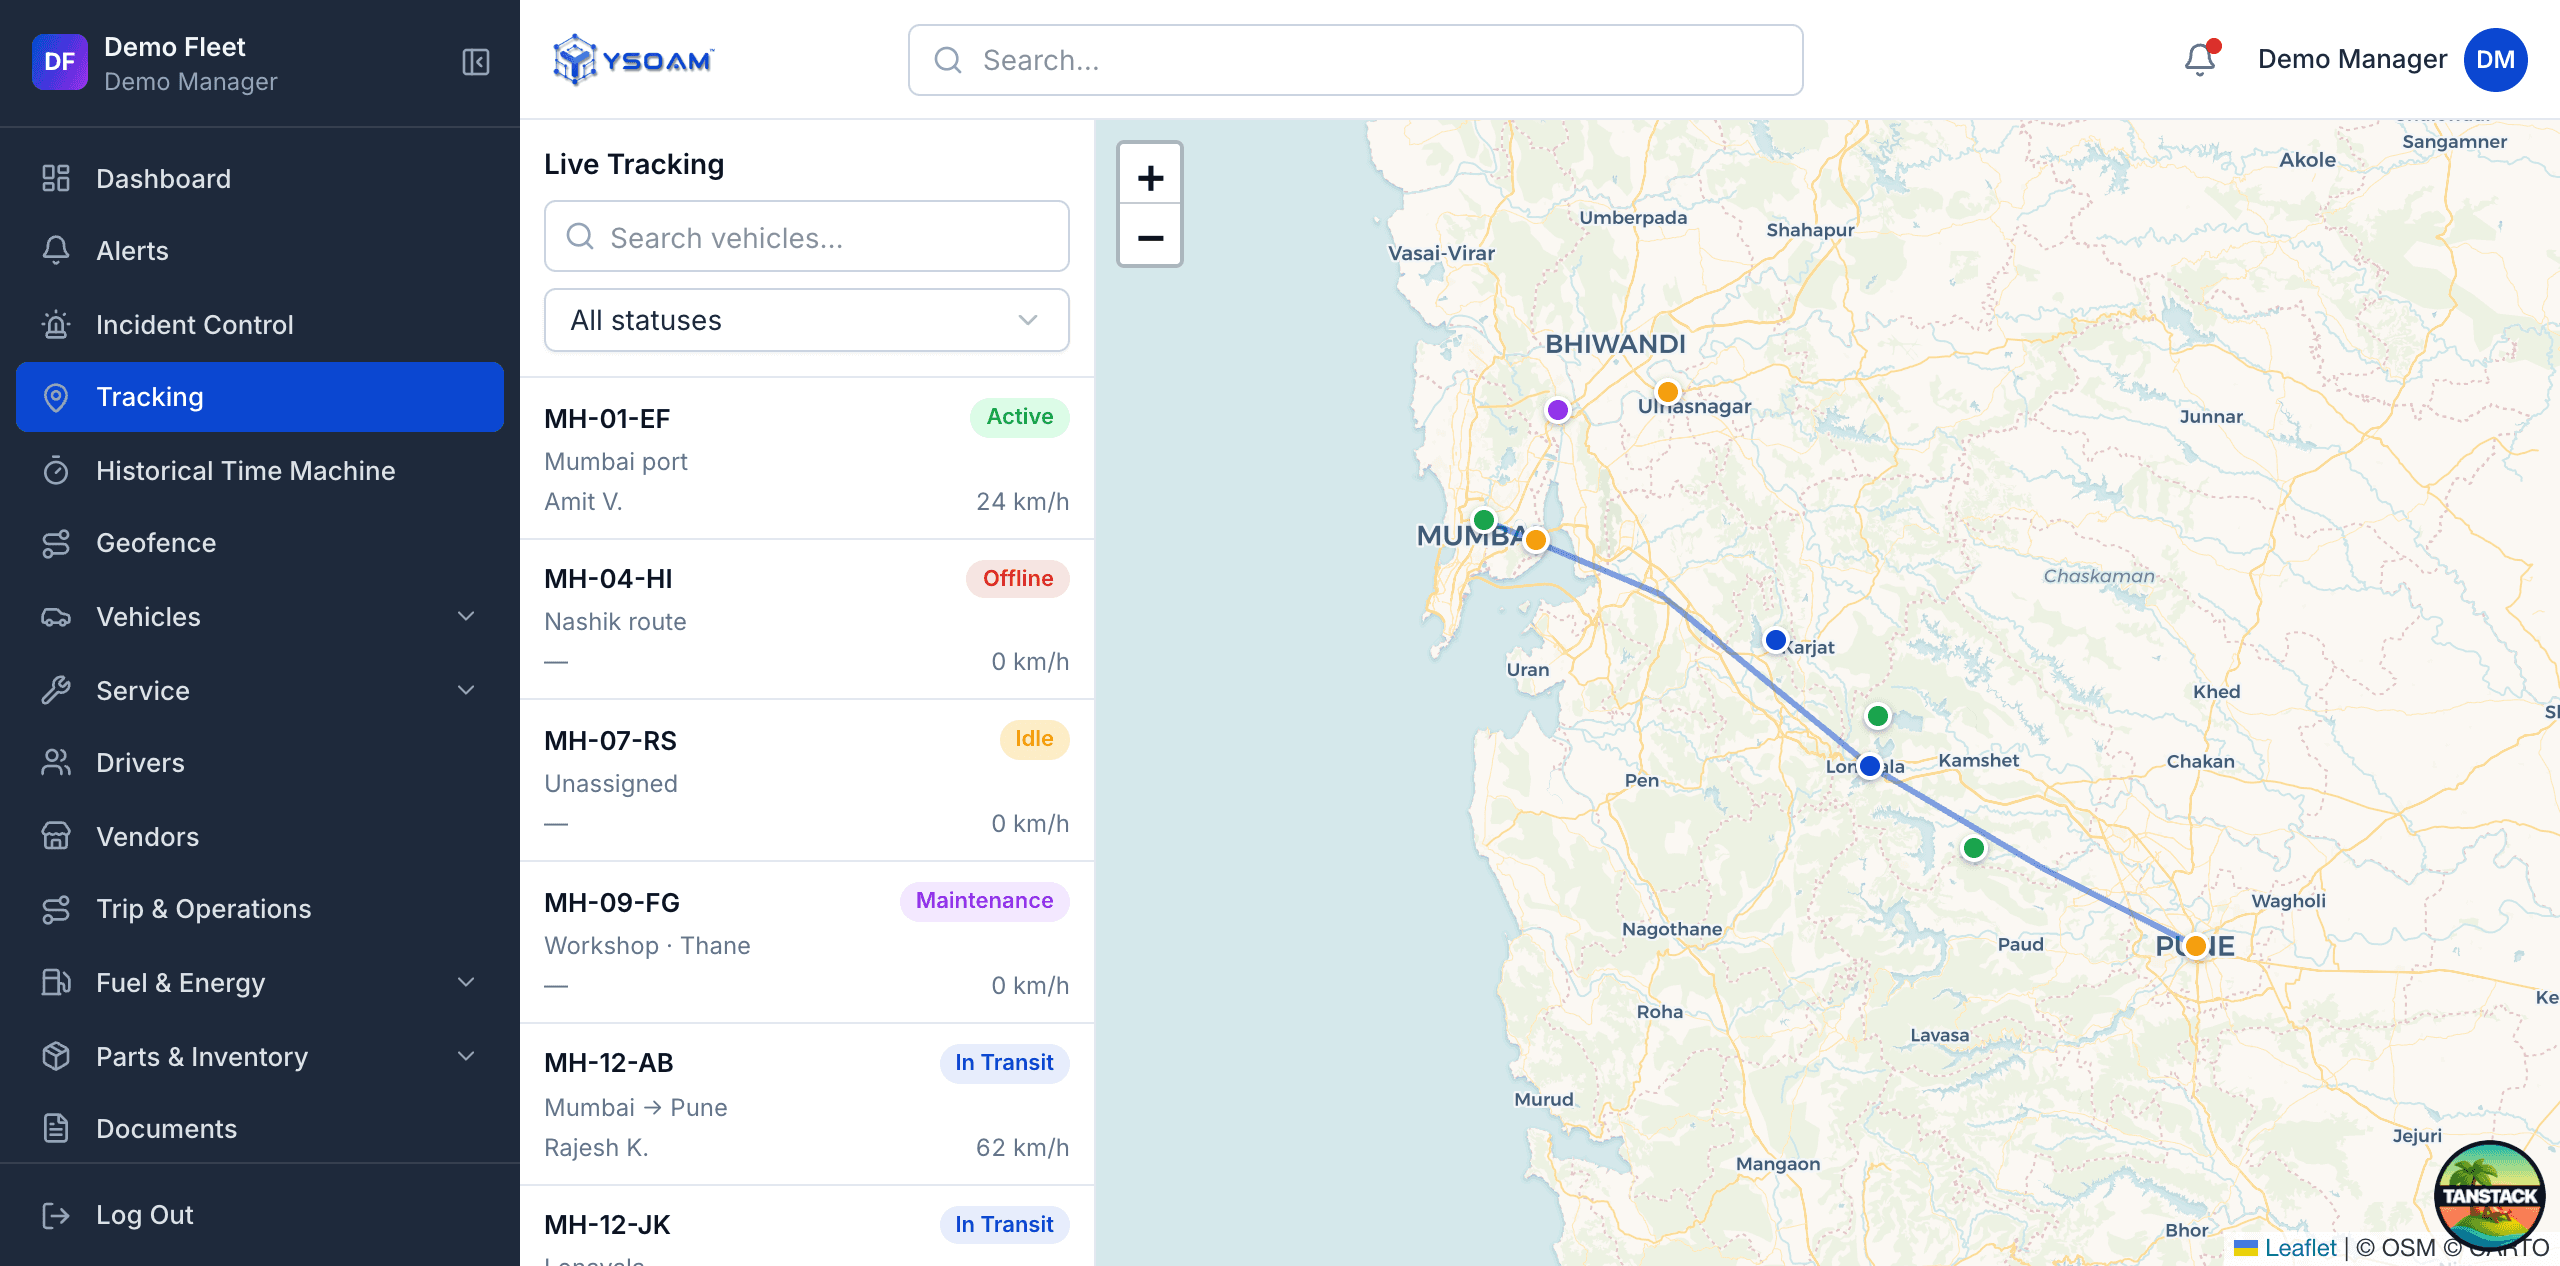Select vehicle MH-09-FG in list
The image size is (2560, 1266).
[807, 943]
